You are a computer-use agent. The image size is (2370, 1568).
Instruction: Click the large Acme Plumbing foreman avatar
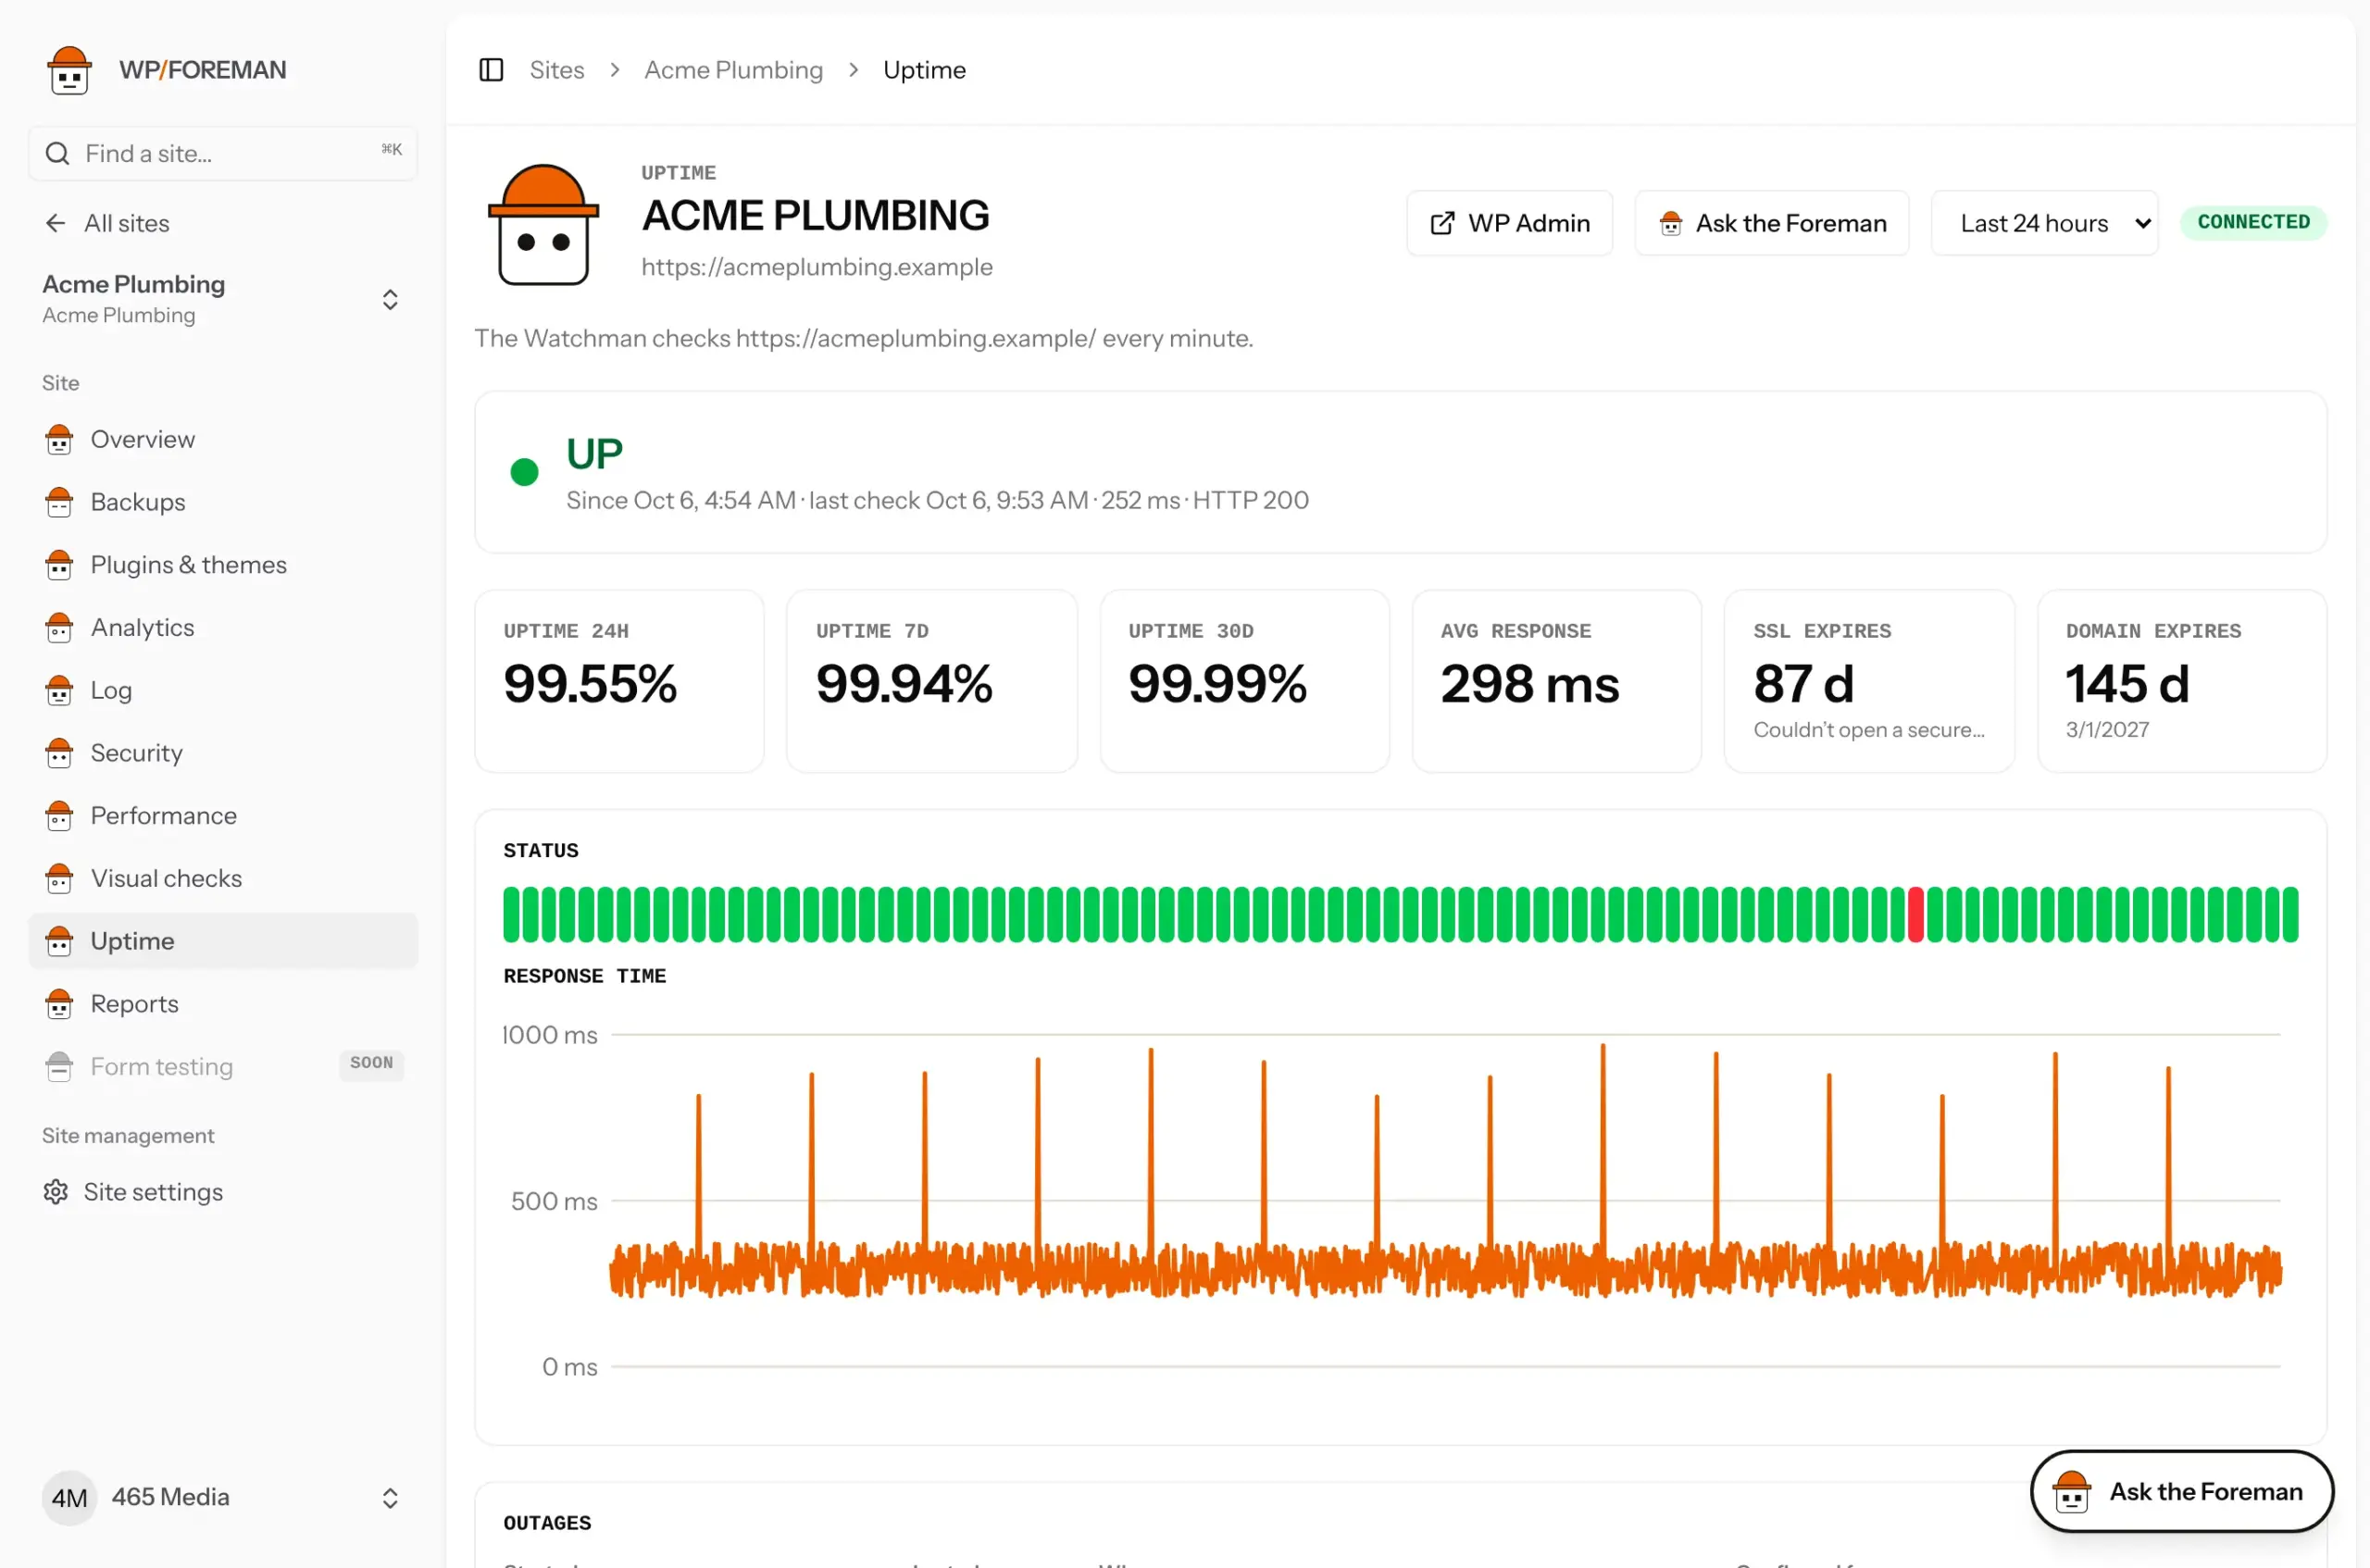[543, 225]
